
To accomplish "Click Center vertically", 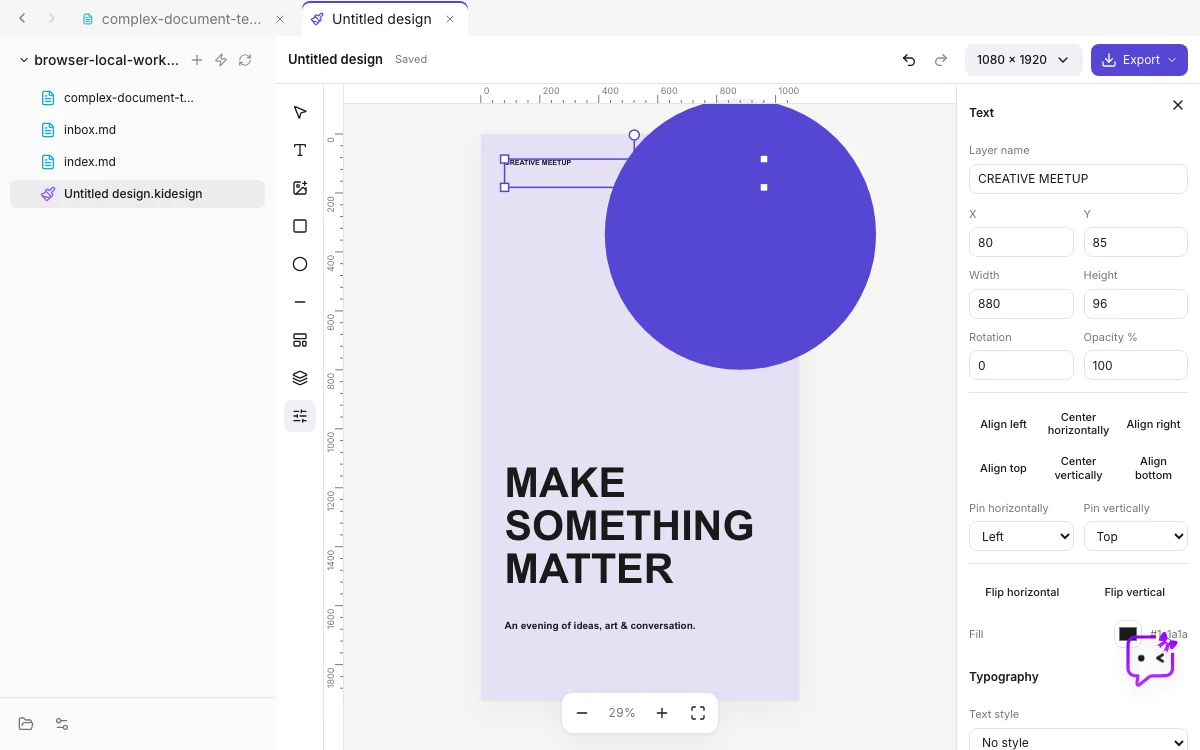I will coord(1078,468).
